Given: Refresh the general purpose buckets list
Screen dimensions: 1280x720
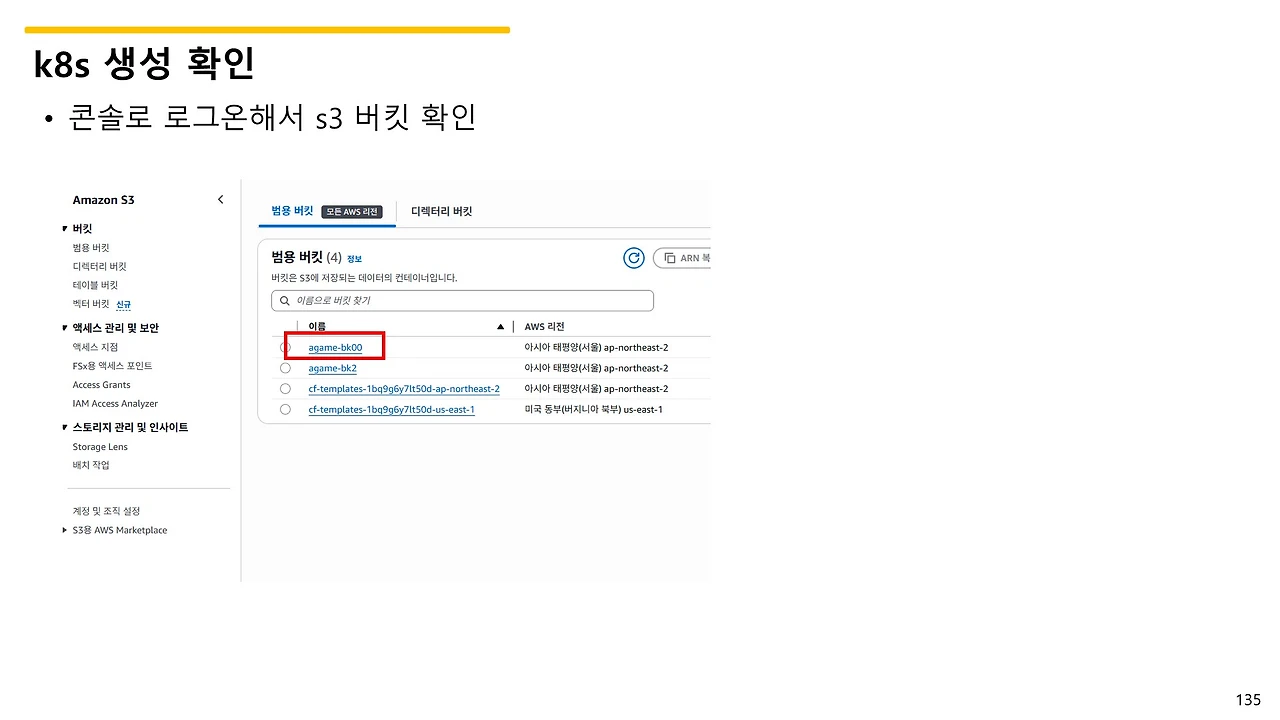Looking at the screenshot, I should pyautogui.click(x=633, y=258).
